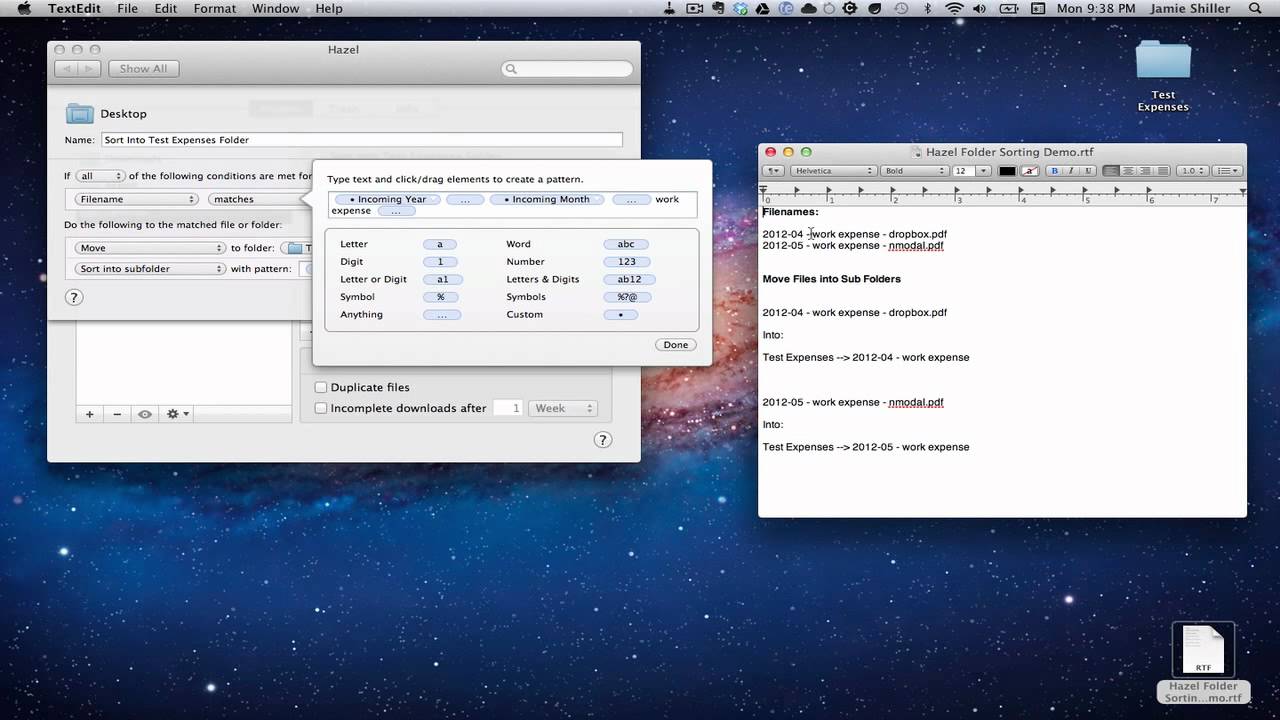Click Show All in Hazel toolbar
Viewport: 1280px width, 720px height.
coord(143,68)
